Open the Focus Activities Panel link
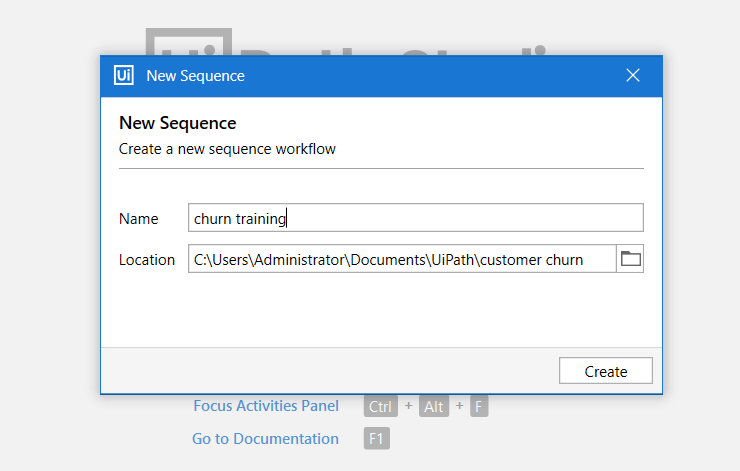The width and height of the screenshot is (740, 471). (266, 406)
